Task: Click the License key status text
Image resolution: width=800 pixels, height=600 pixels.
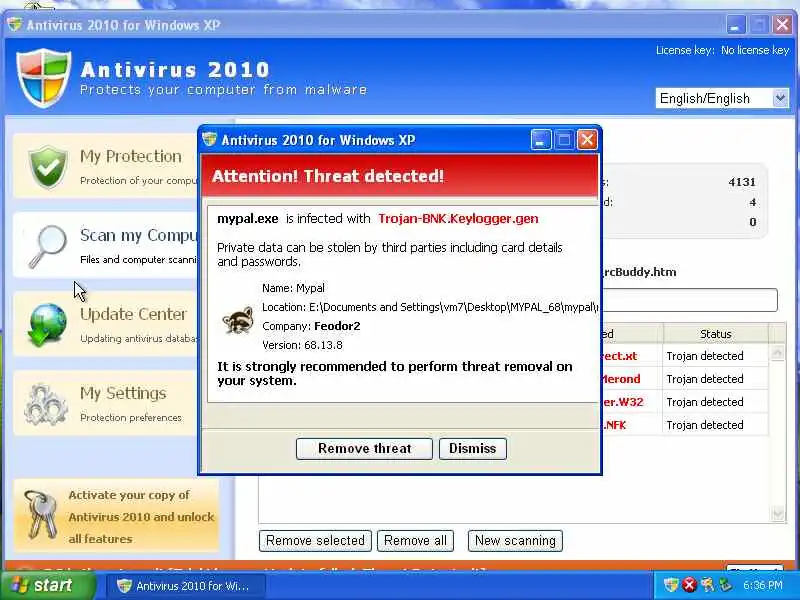Action: click(722, 50)
